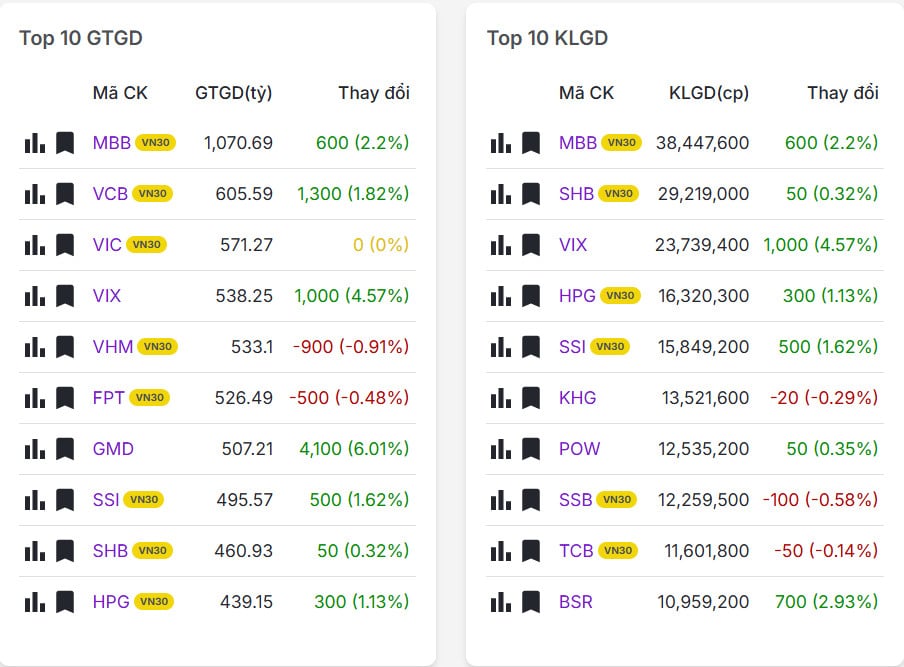Click VIX ticker in KLGD table

(573, 245)
